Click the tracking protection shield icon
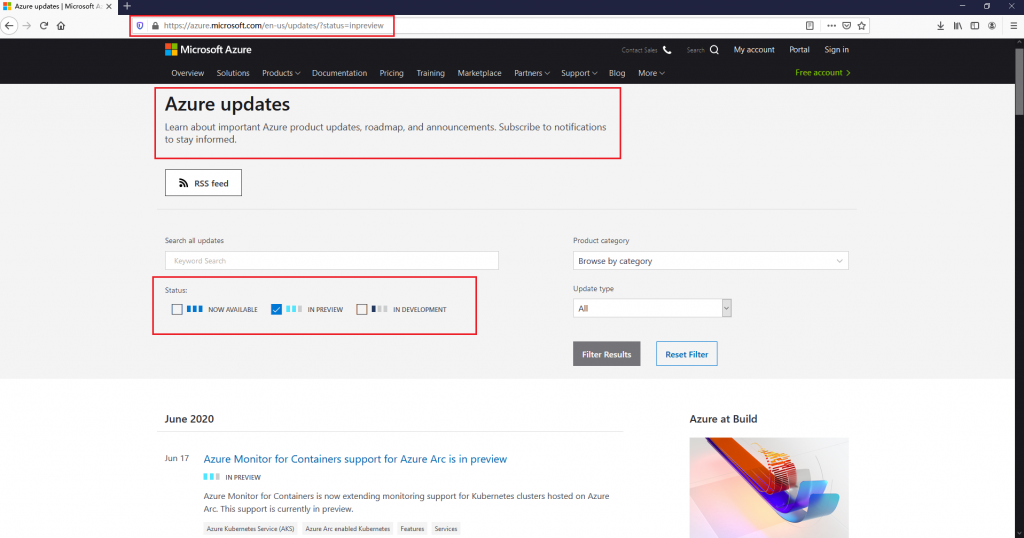Viewport: 1024px width, 538px height. pyautogui.click(x=140, y=25)
